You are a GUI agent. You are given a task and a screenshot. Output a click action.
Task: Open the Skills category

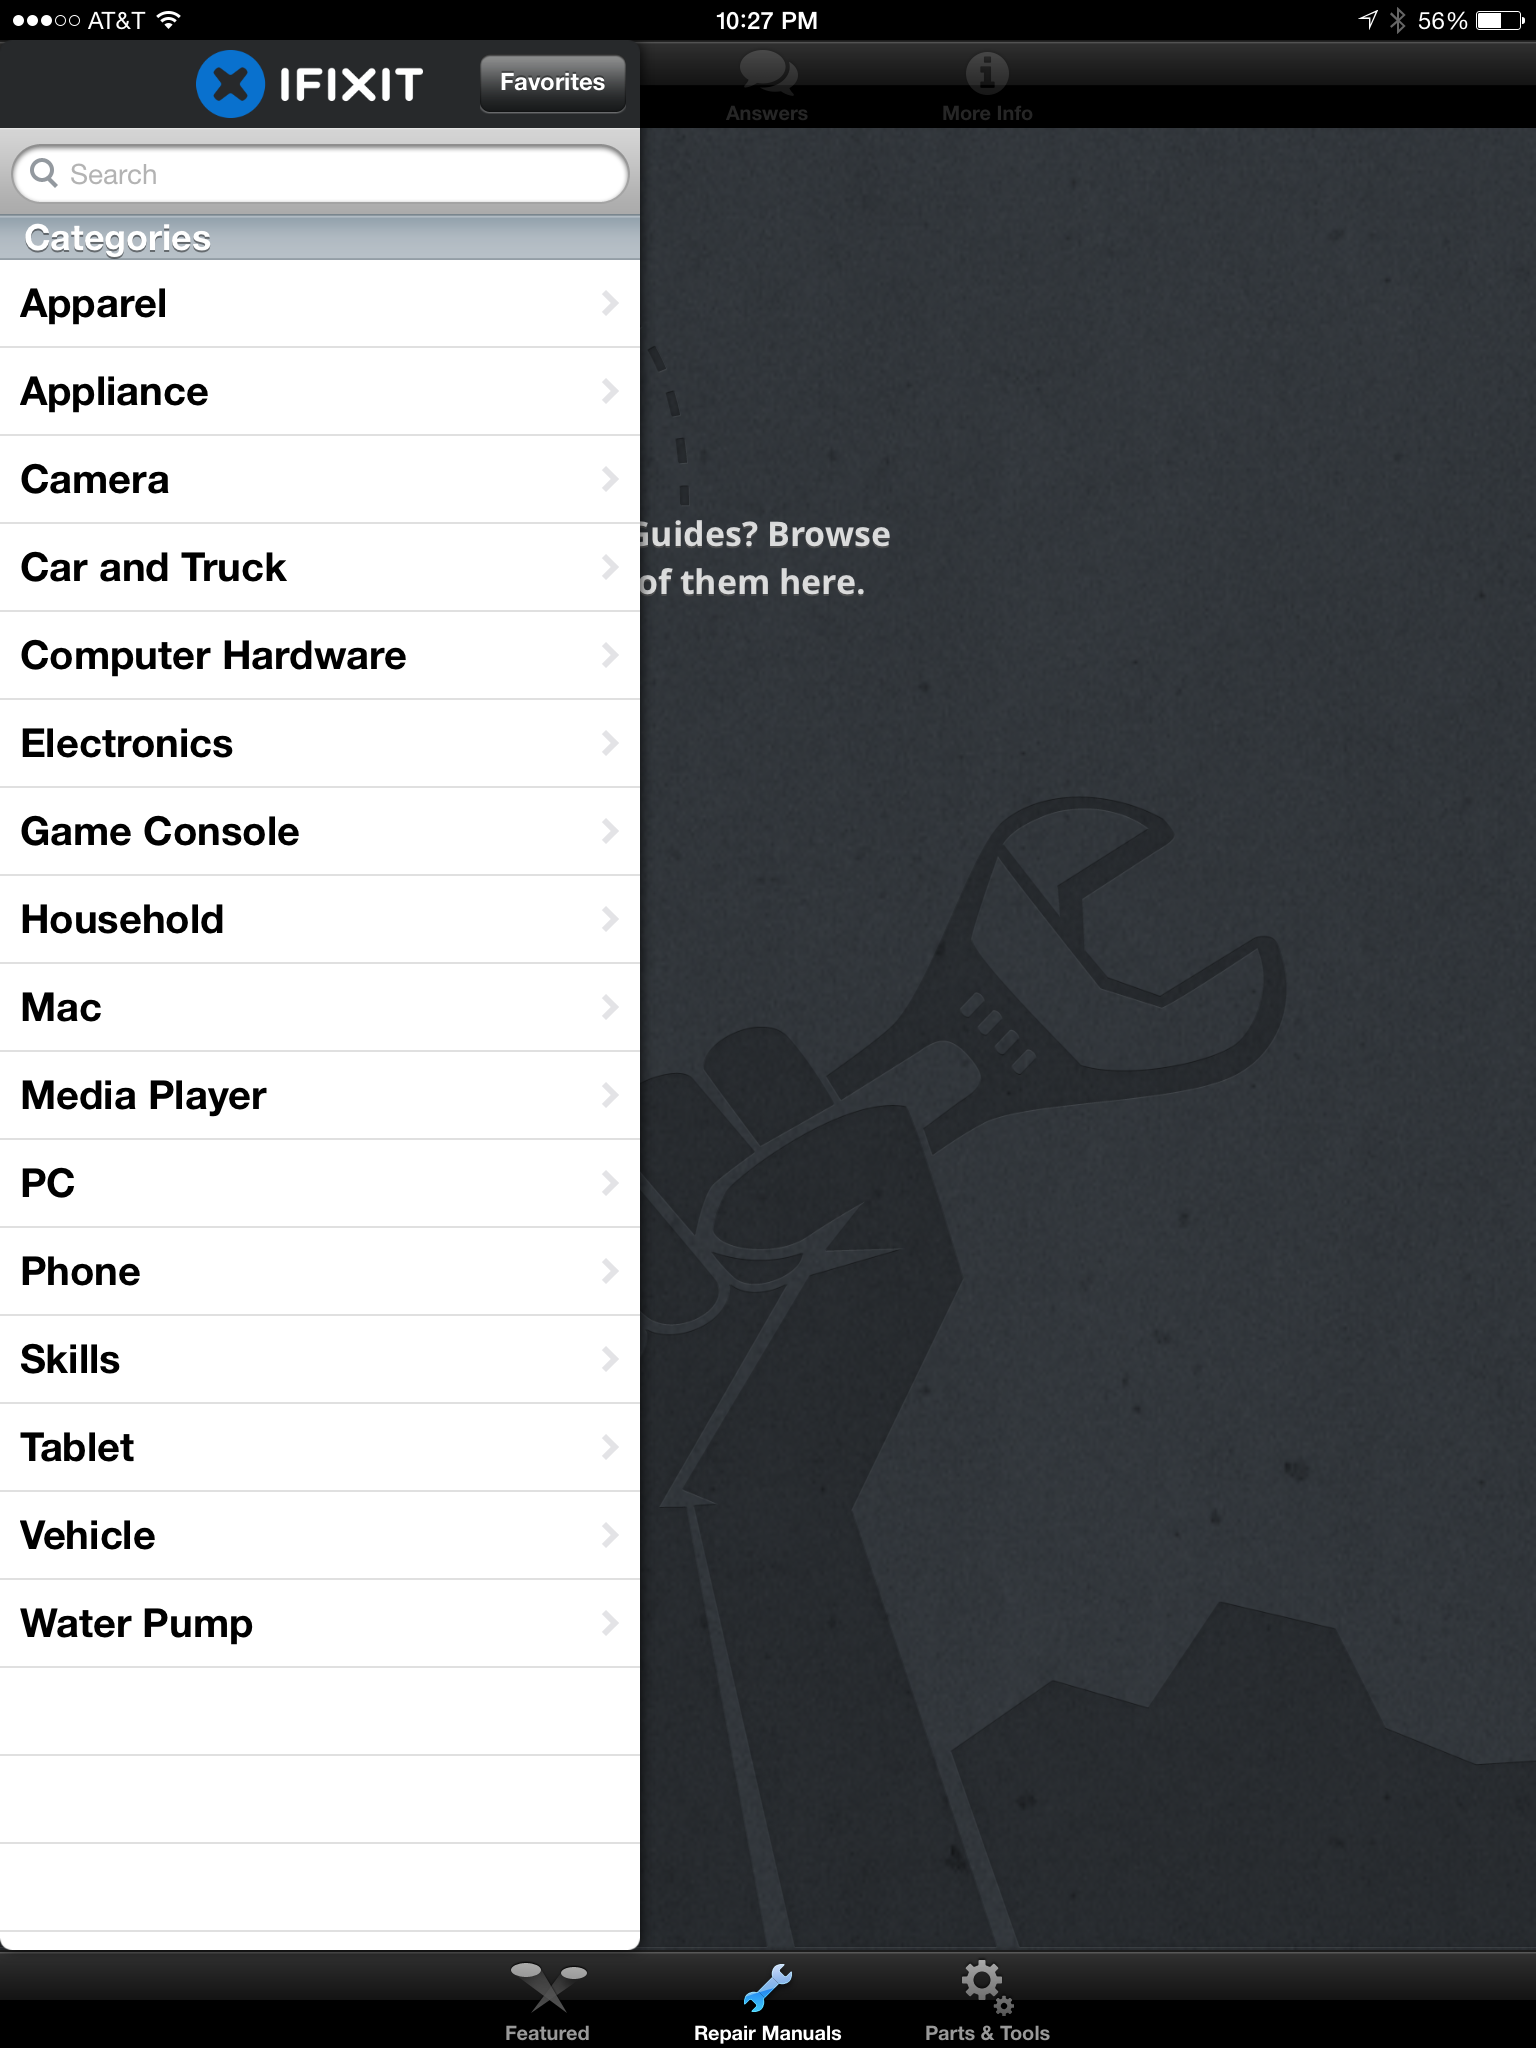click(320, 1360)
